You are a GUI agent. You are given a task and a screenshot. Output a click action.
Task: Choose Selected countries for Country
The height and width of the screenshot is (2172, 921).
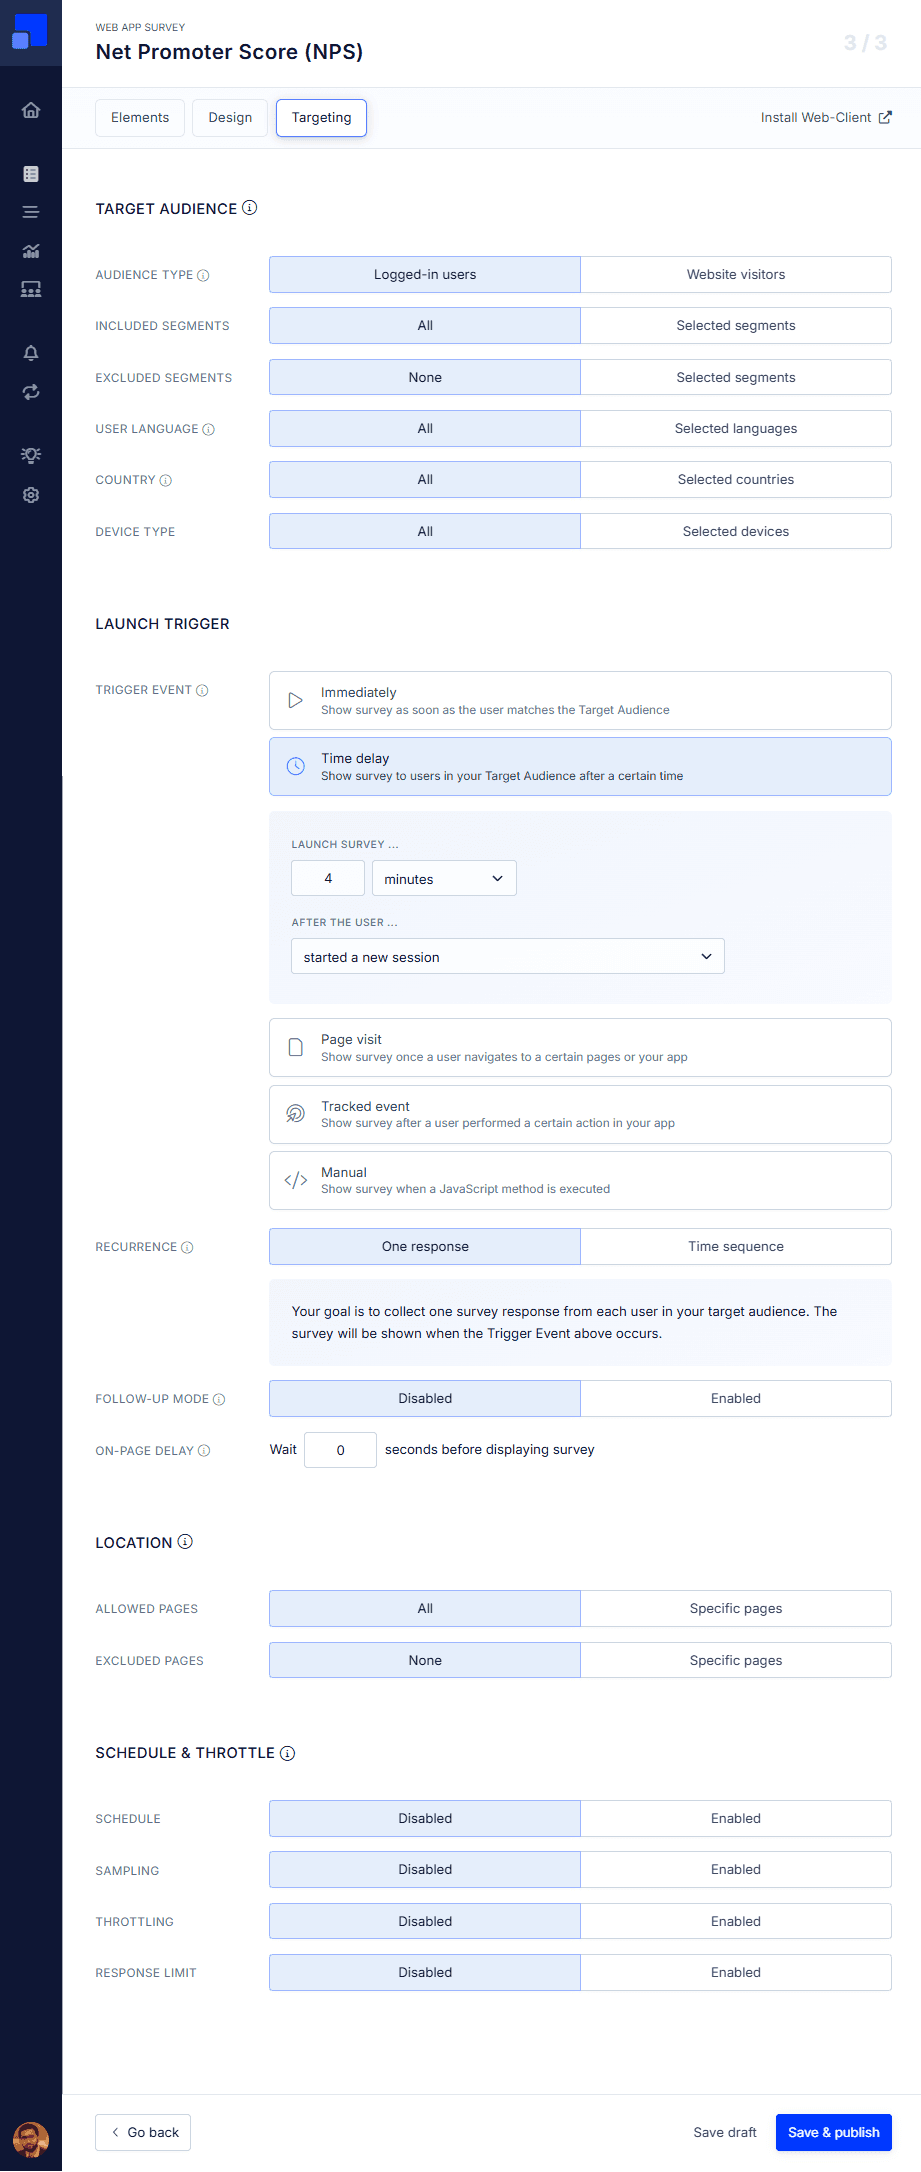tap(736, 480)
